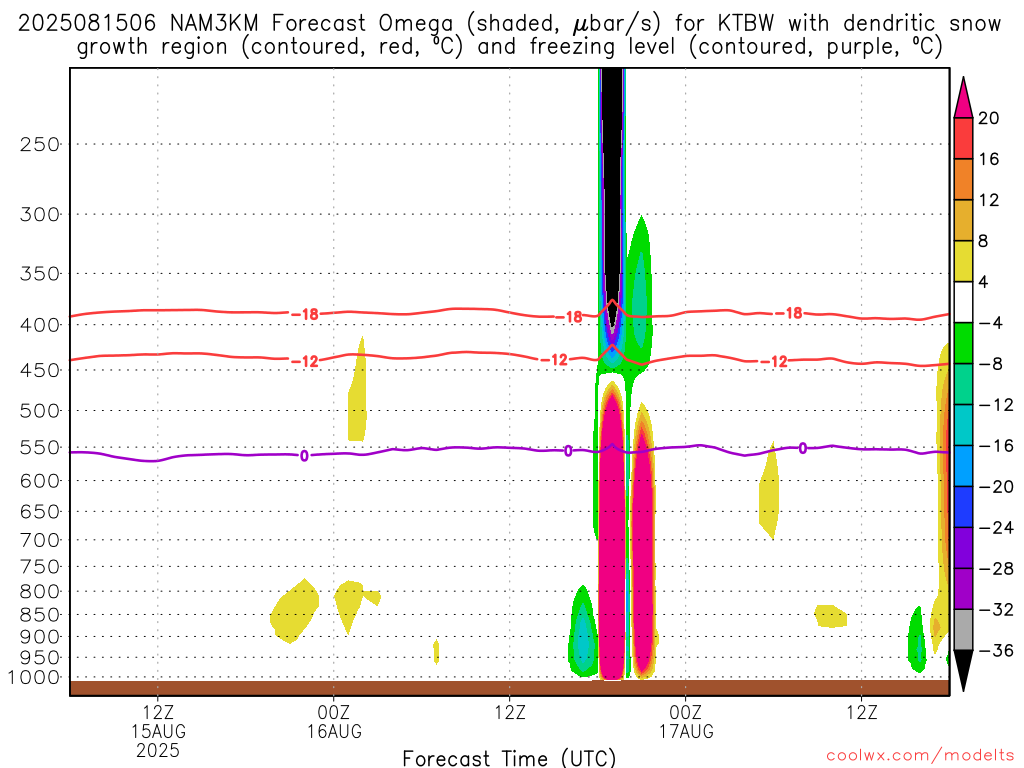Click the yellow colorbar swatch between 4 and 8

click(963, 261)
